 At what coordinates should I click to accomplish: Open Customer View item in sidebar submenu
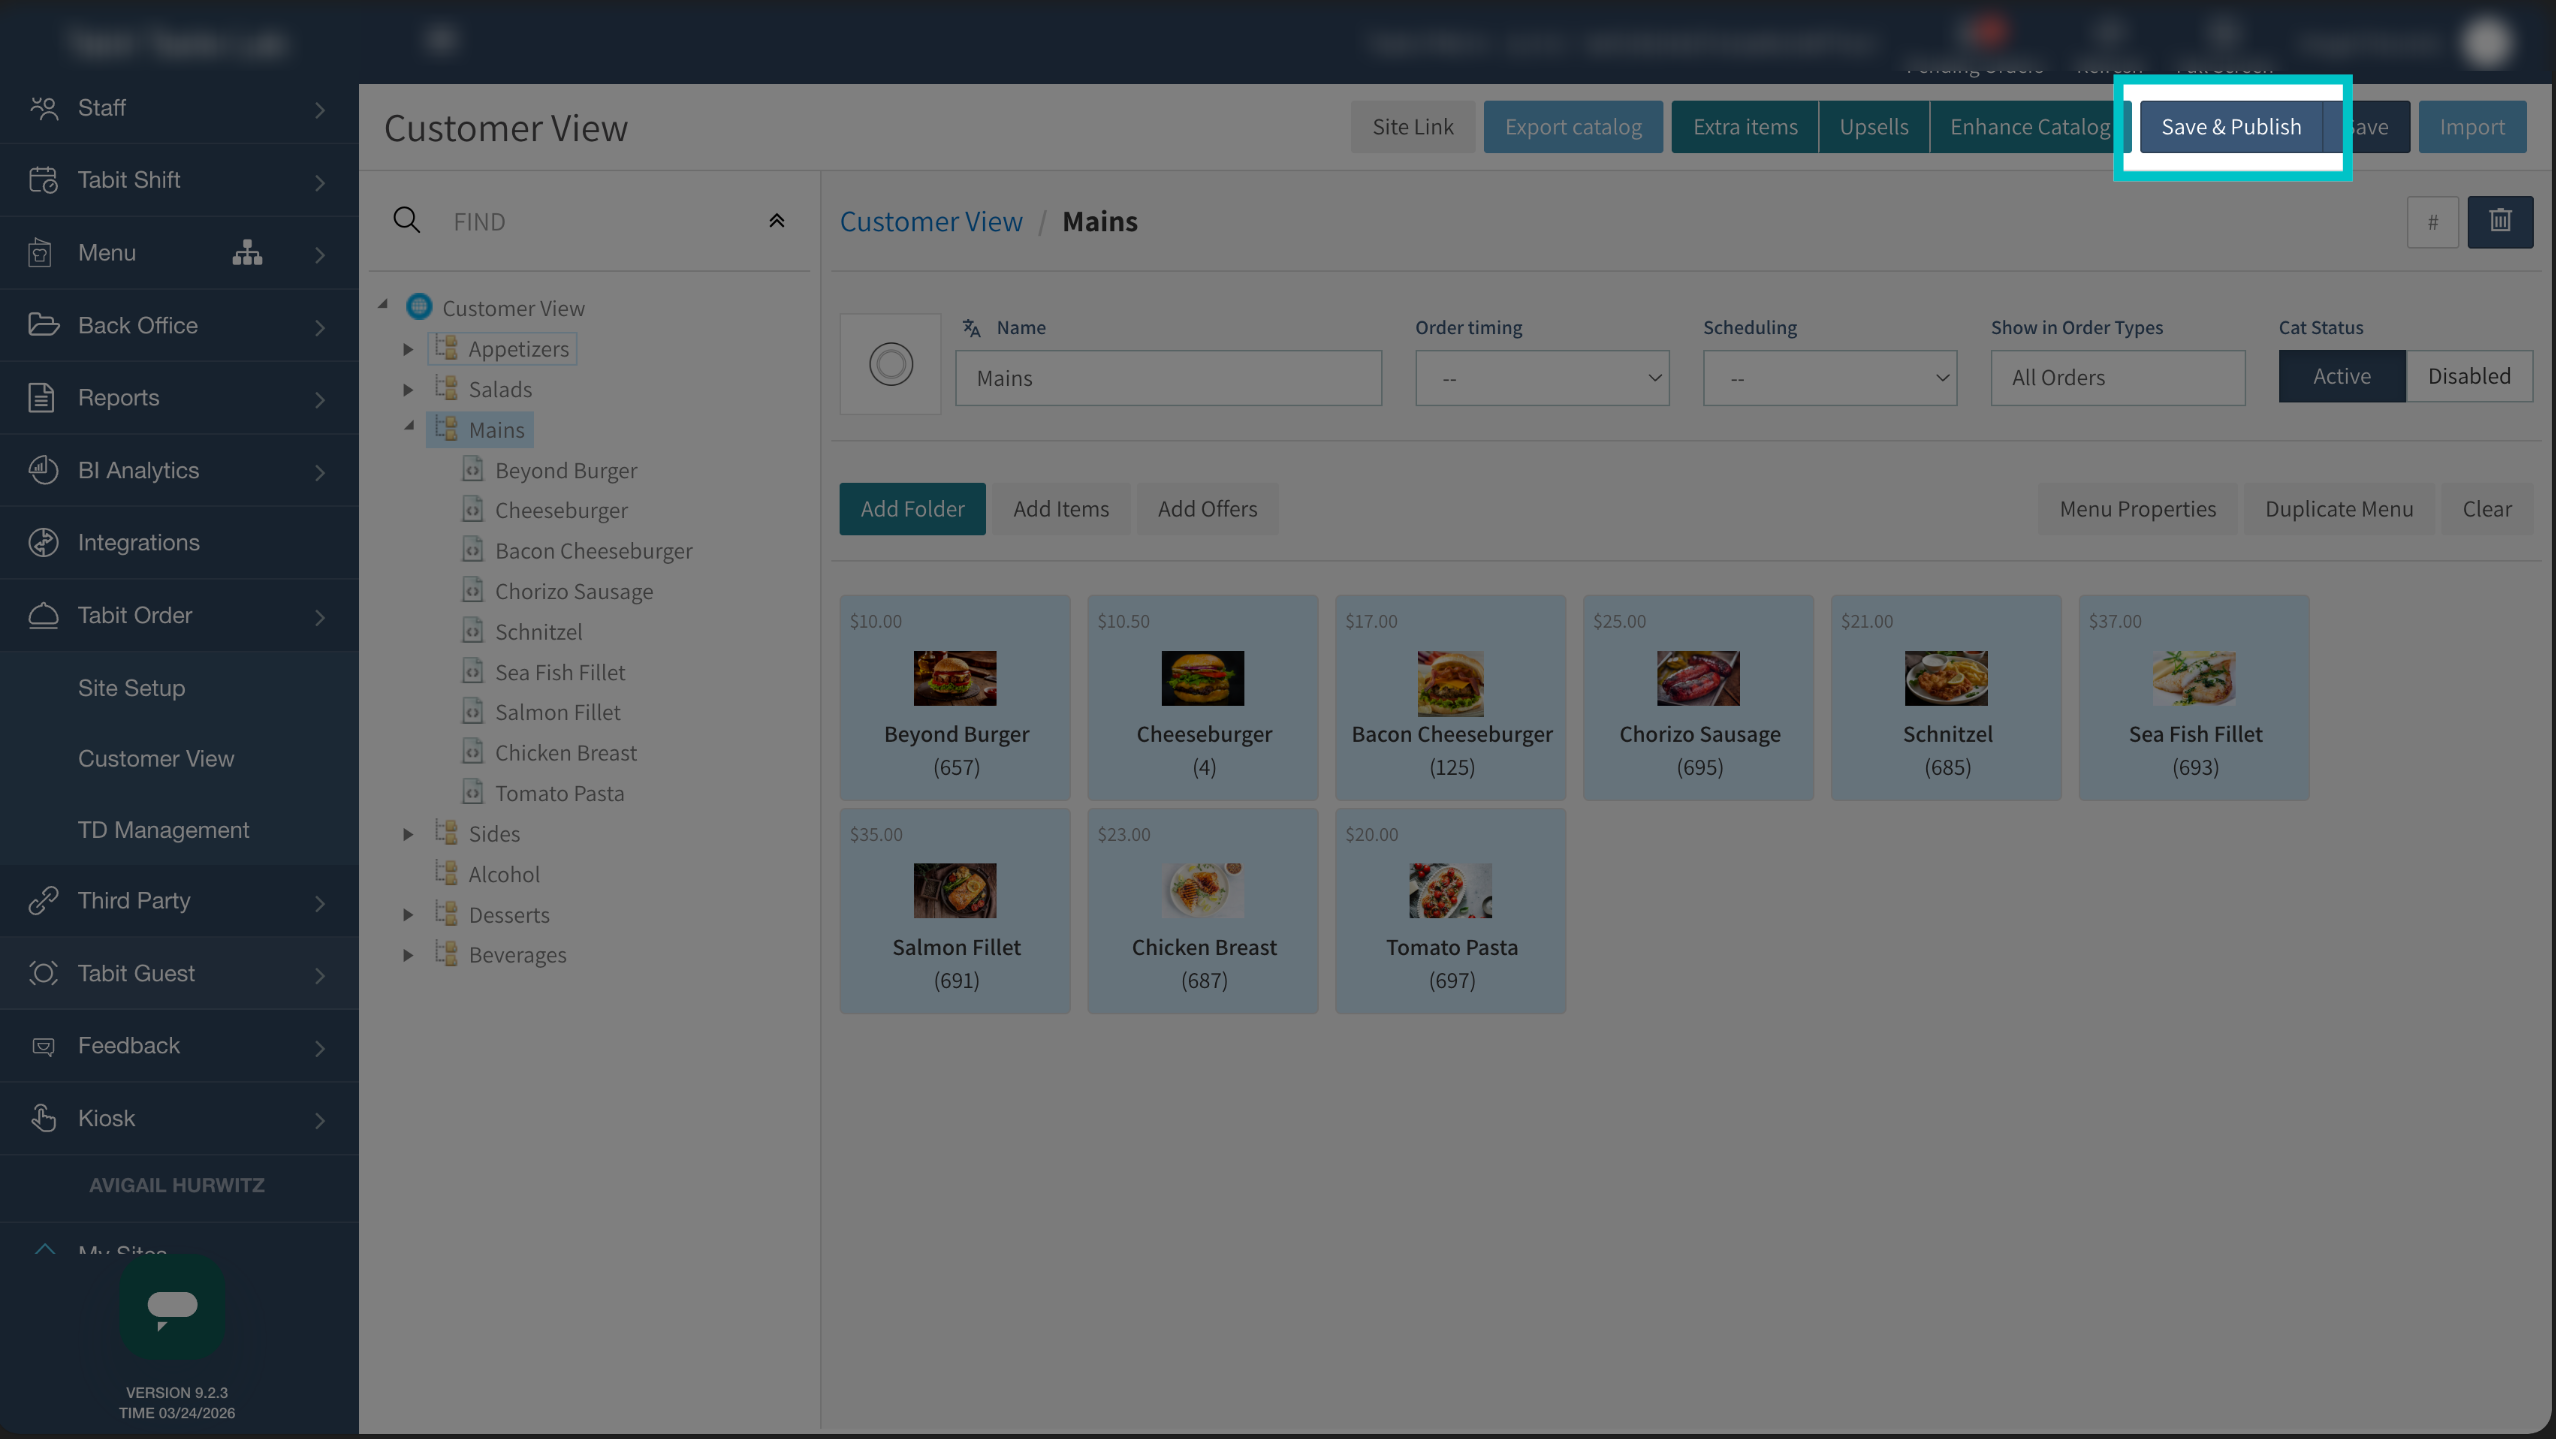tap(156, 759)
